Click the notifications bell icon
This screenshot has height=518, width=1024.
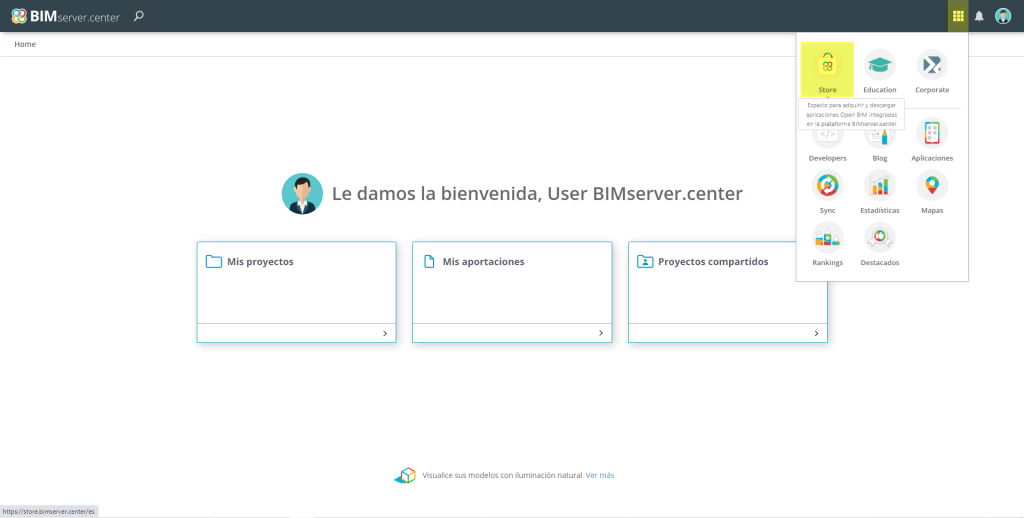pos(979,16)
